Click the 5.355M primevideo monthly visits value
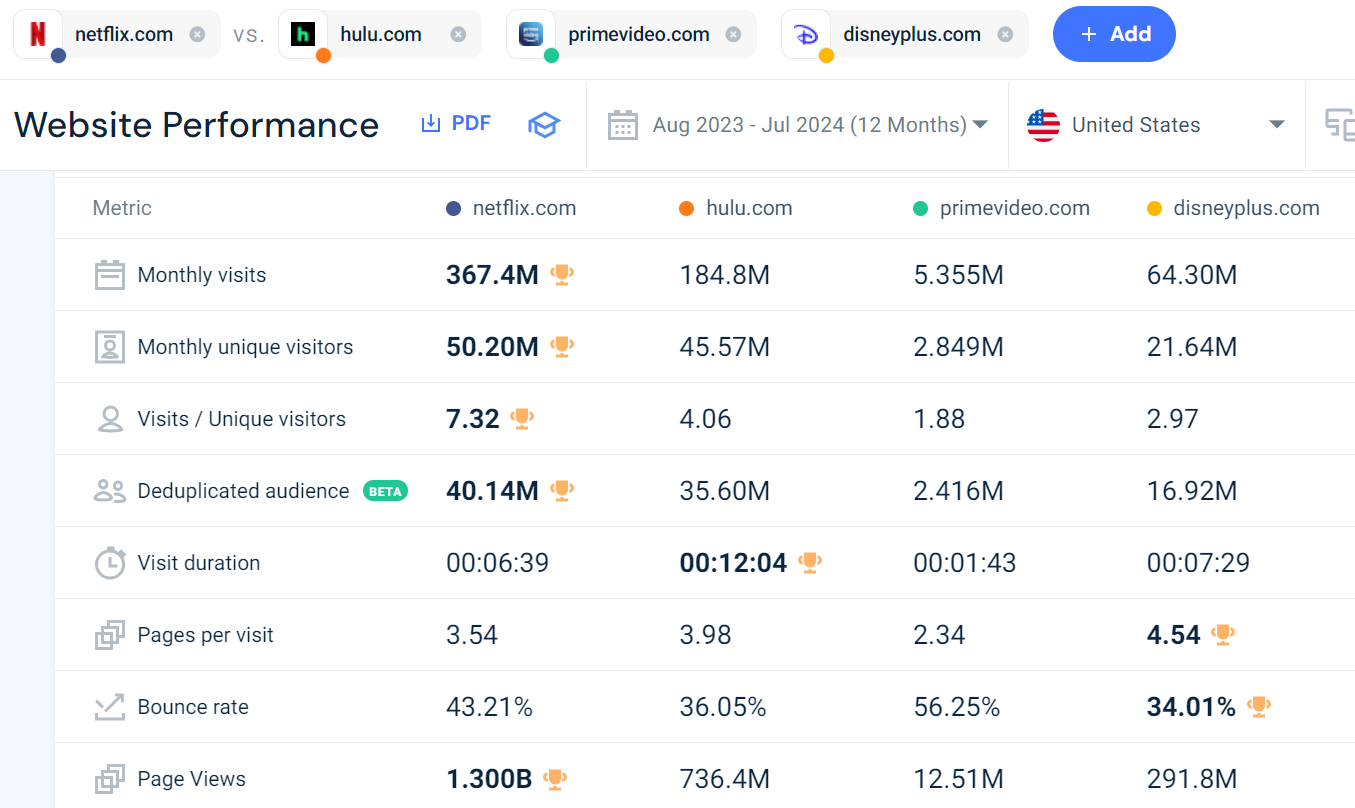This screenshot has width=1355, height=808. [959, 275]
